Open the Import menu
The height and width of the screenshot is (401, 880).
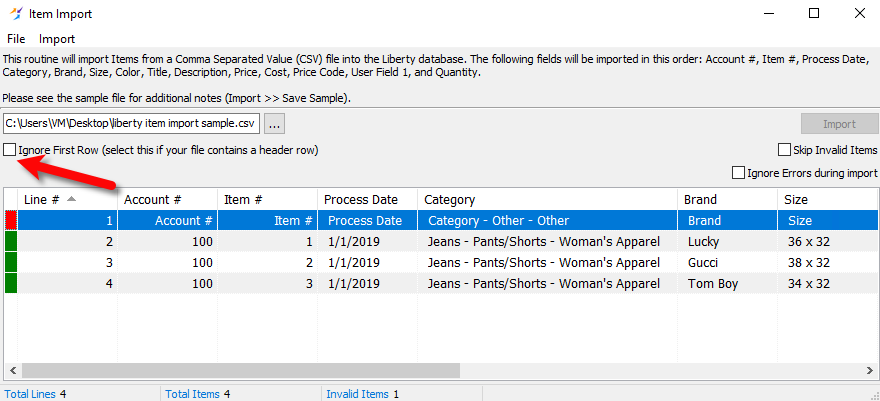coord(57,39)
